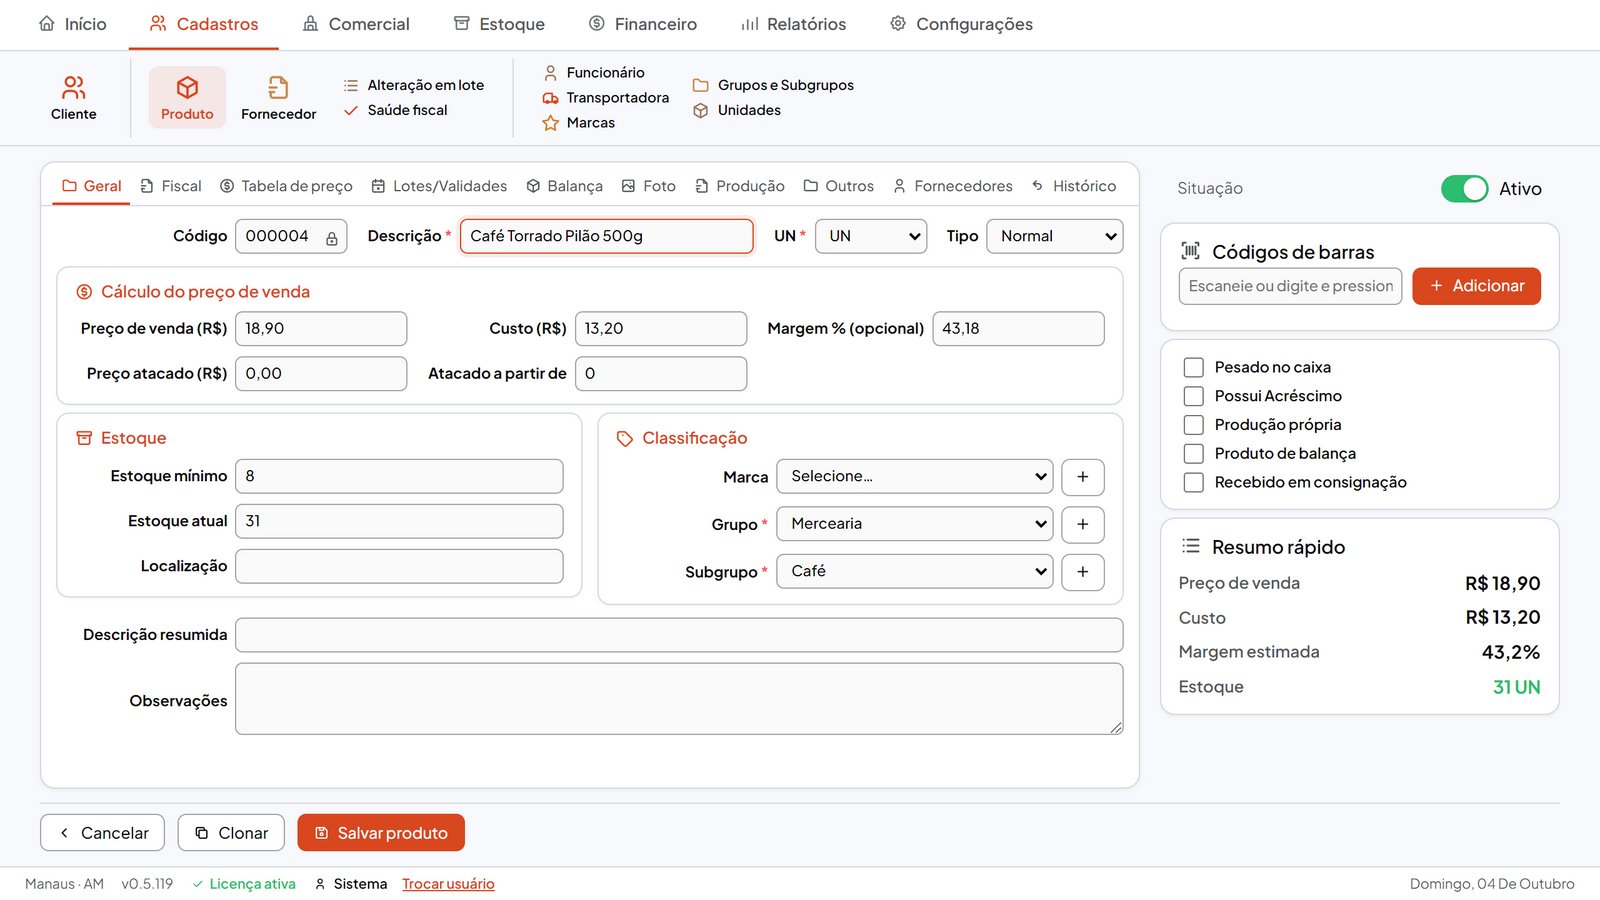The height and width of the screenshot is (900, 1600).
Task: Click the Clonar button
Action: click(231, 833)
